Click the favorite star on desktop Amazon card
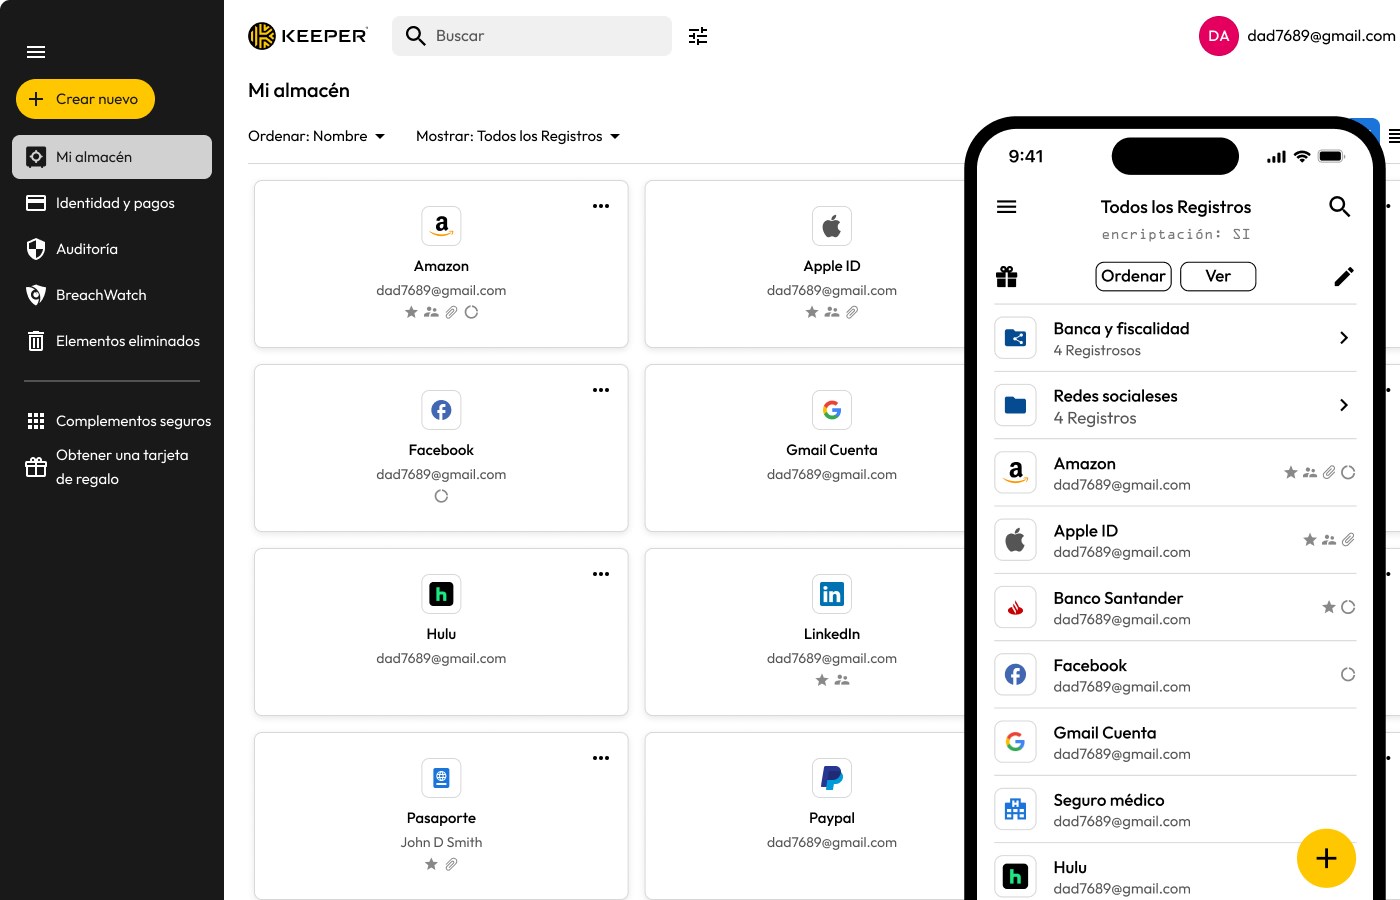 click(411, 312)
